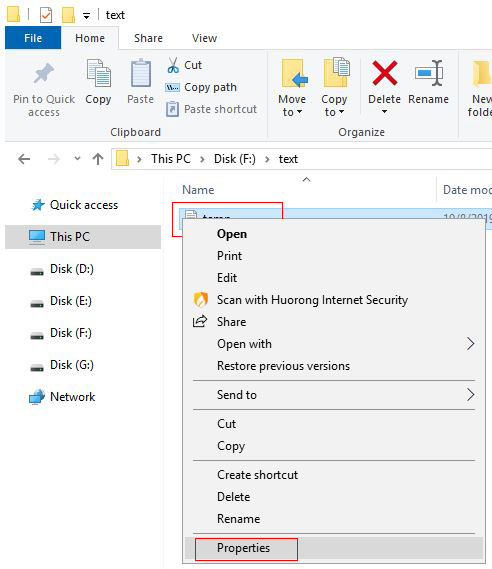Image resolution: width=492 pixels, height=569 pixels.
Task: Click the Paste clipboard icon
Action: [x=140, y=74]
